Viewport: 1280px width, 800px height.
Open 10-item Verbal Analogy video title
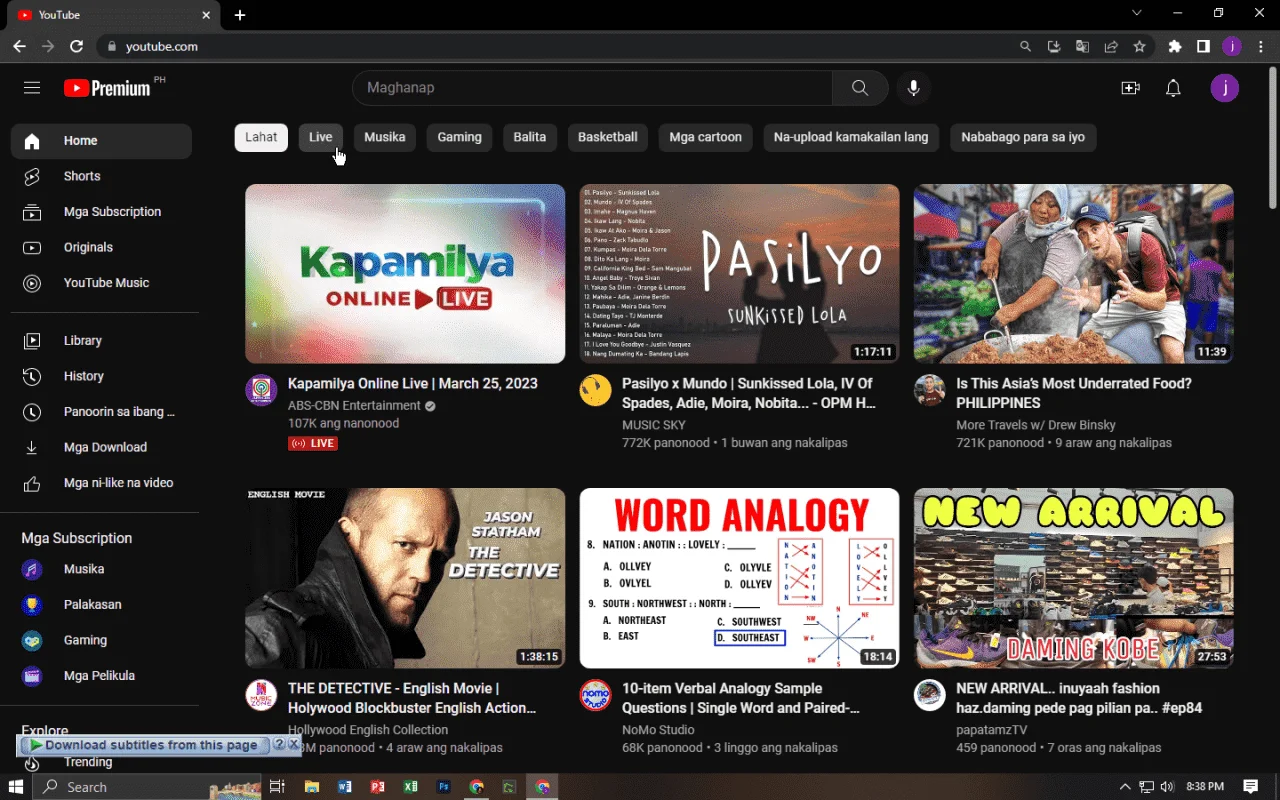click(741, 698)
